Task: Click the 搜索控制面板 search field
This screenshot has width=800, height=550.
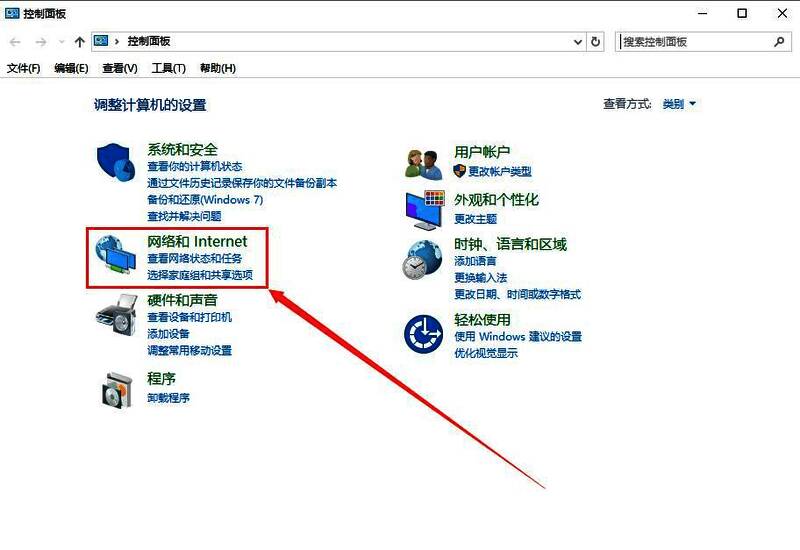Action: 695,42
